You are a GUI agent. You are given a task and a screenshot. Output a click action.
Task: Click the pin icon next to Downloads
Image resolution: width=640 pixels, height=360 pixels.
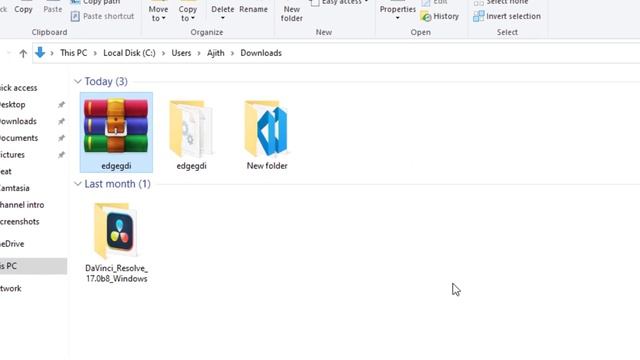pos(61,122)
